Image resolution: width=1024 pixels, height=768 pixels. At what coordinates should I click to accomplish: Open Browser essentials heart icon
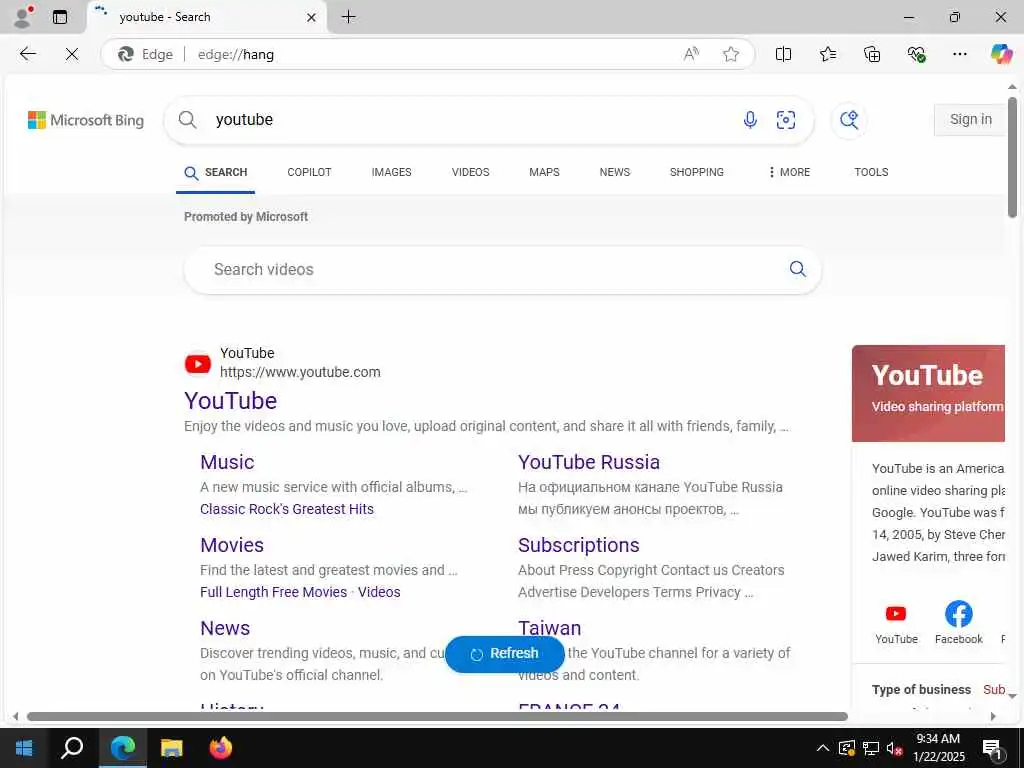coord(916,54)
